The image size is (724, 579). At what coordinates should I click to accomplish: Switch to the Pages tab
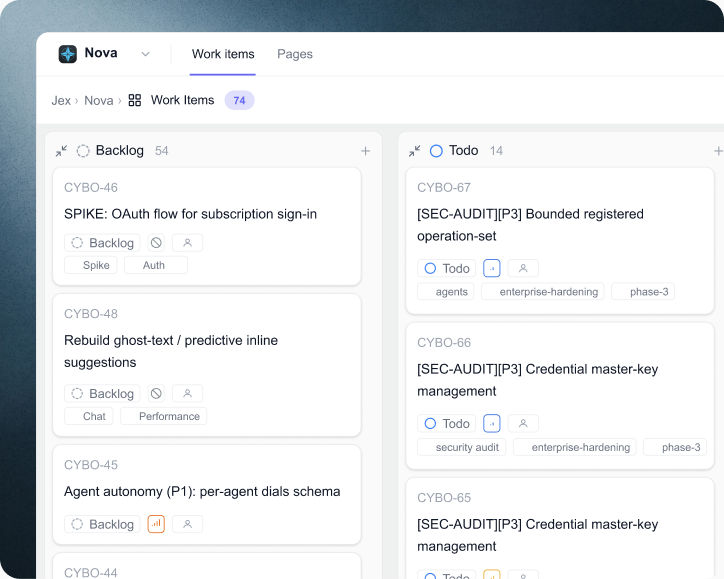tap(295, 54)
